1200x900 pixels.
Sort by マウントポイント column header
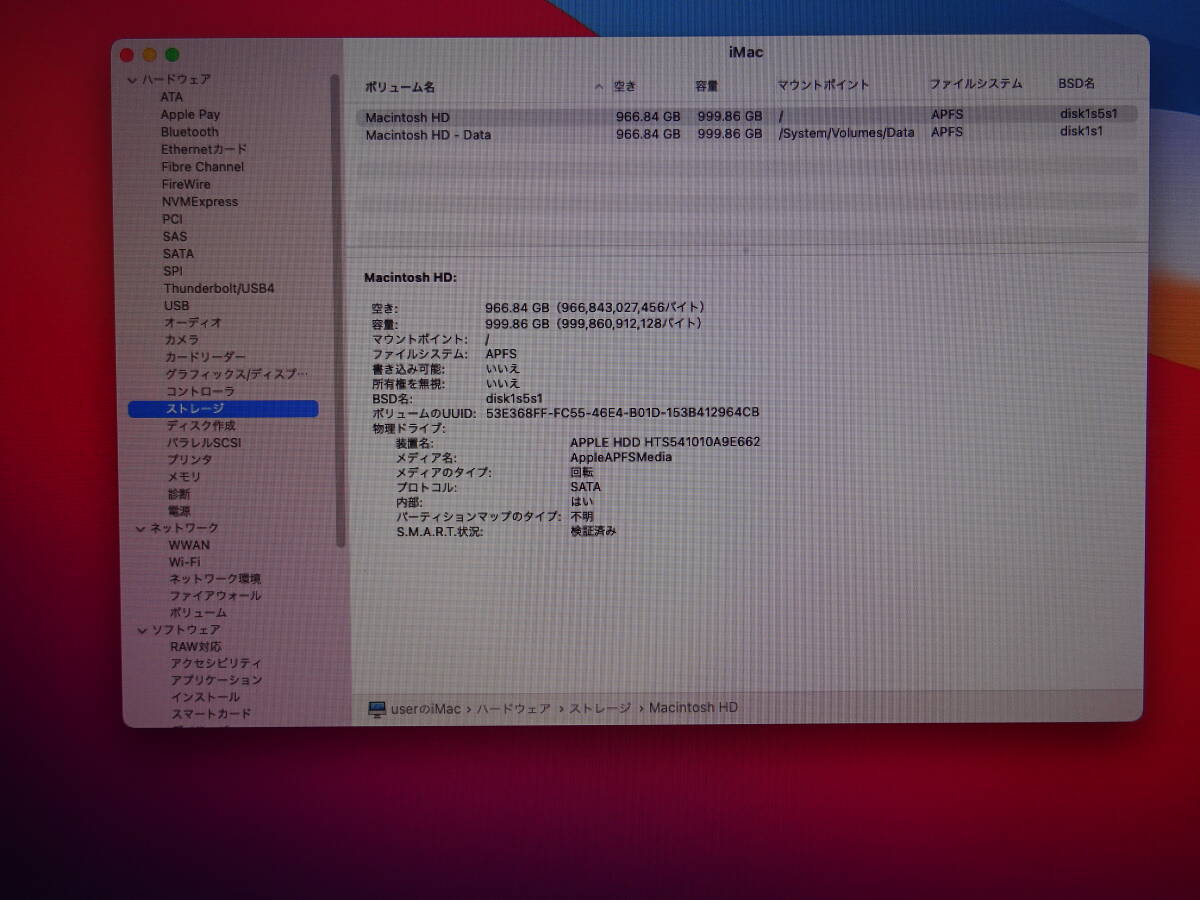[x=824, y=85]
